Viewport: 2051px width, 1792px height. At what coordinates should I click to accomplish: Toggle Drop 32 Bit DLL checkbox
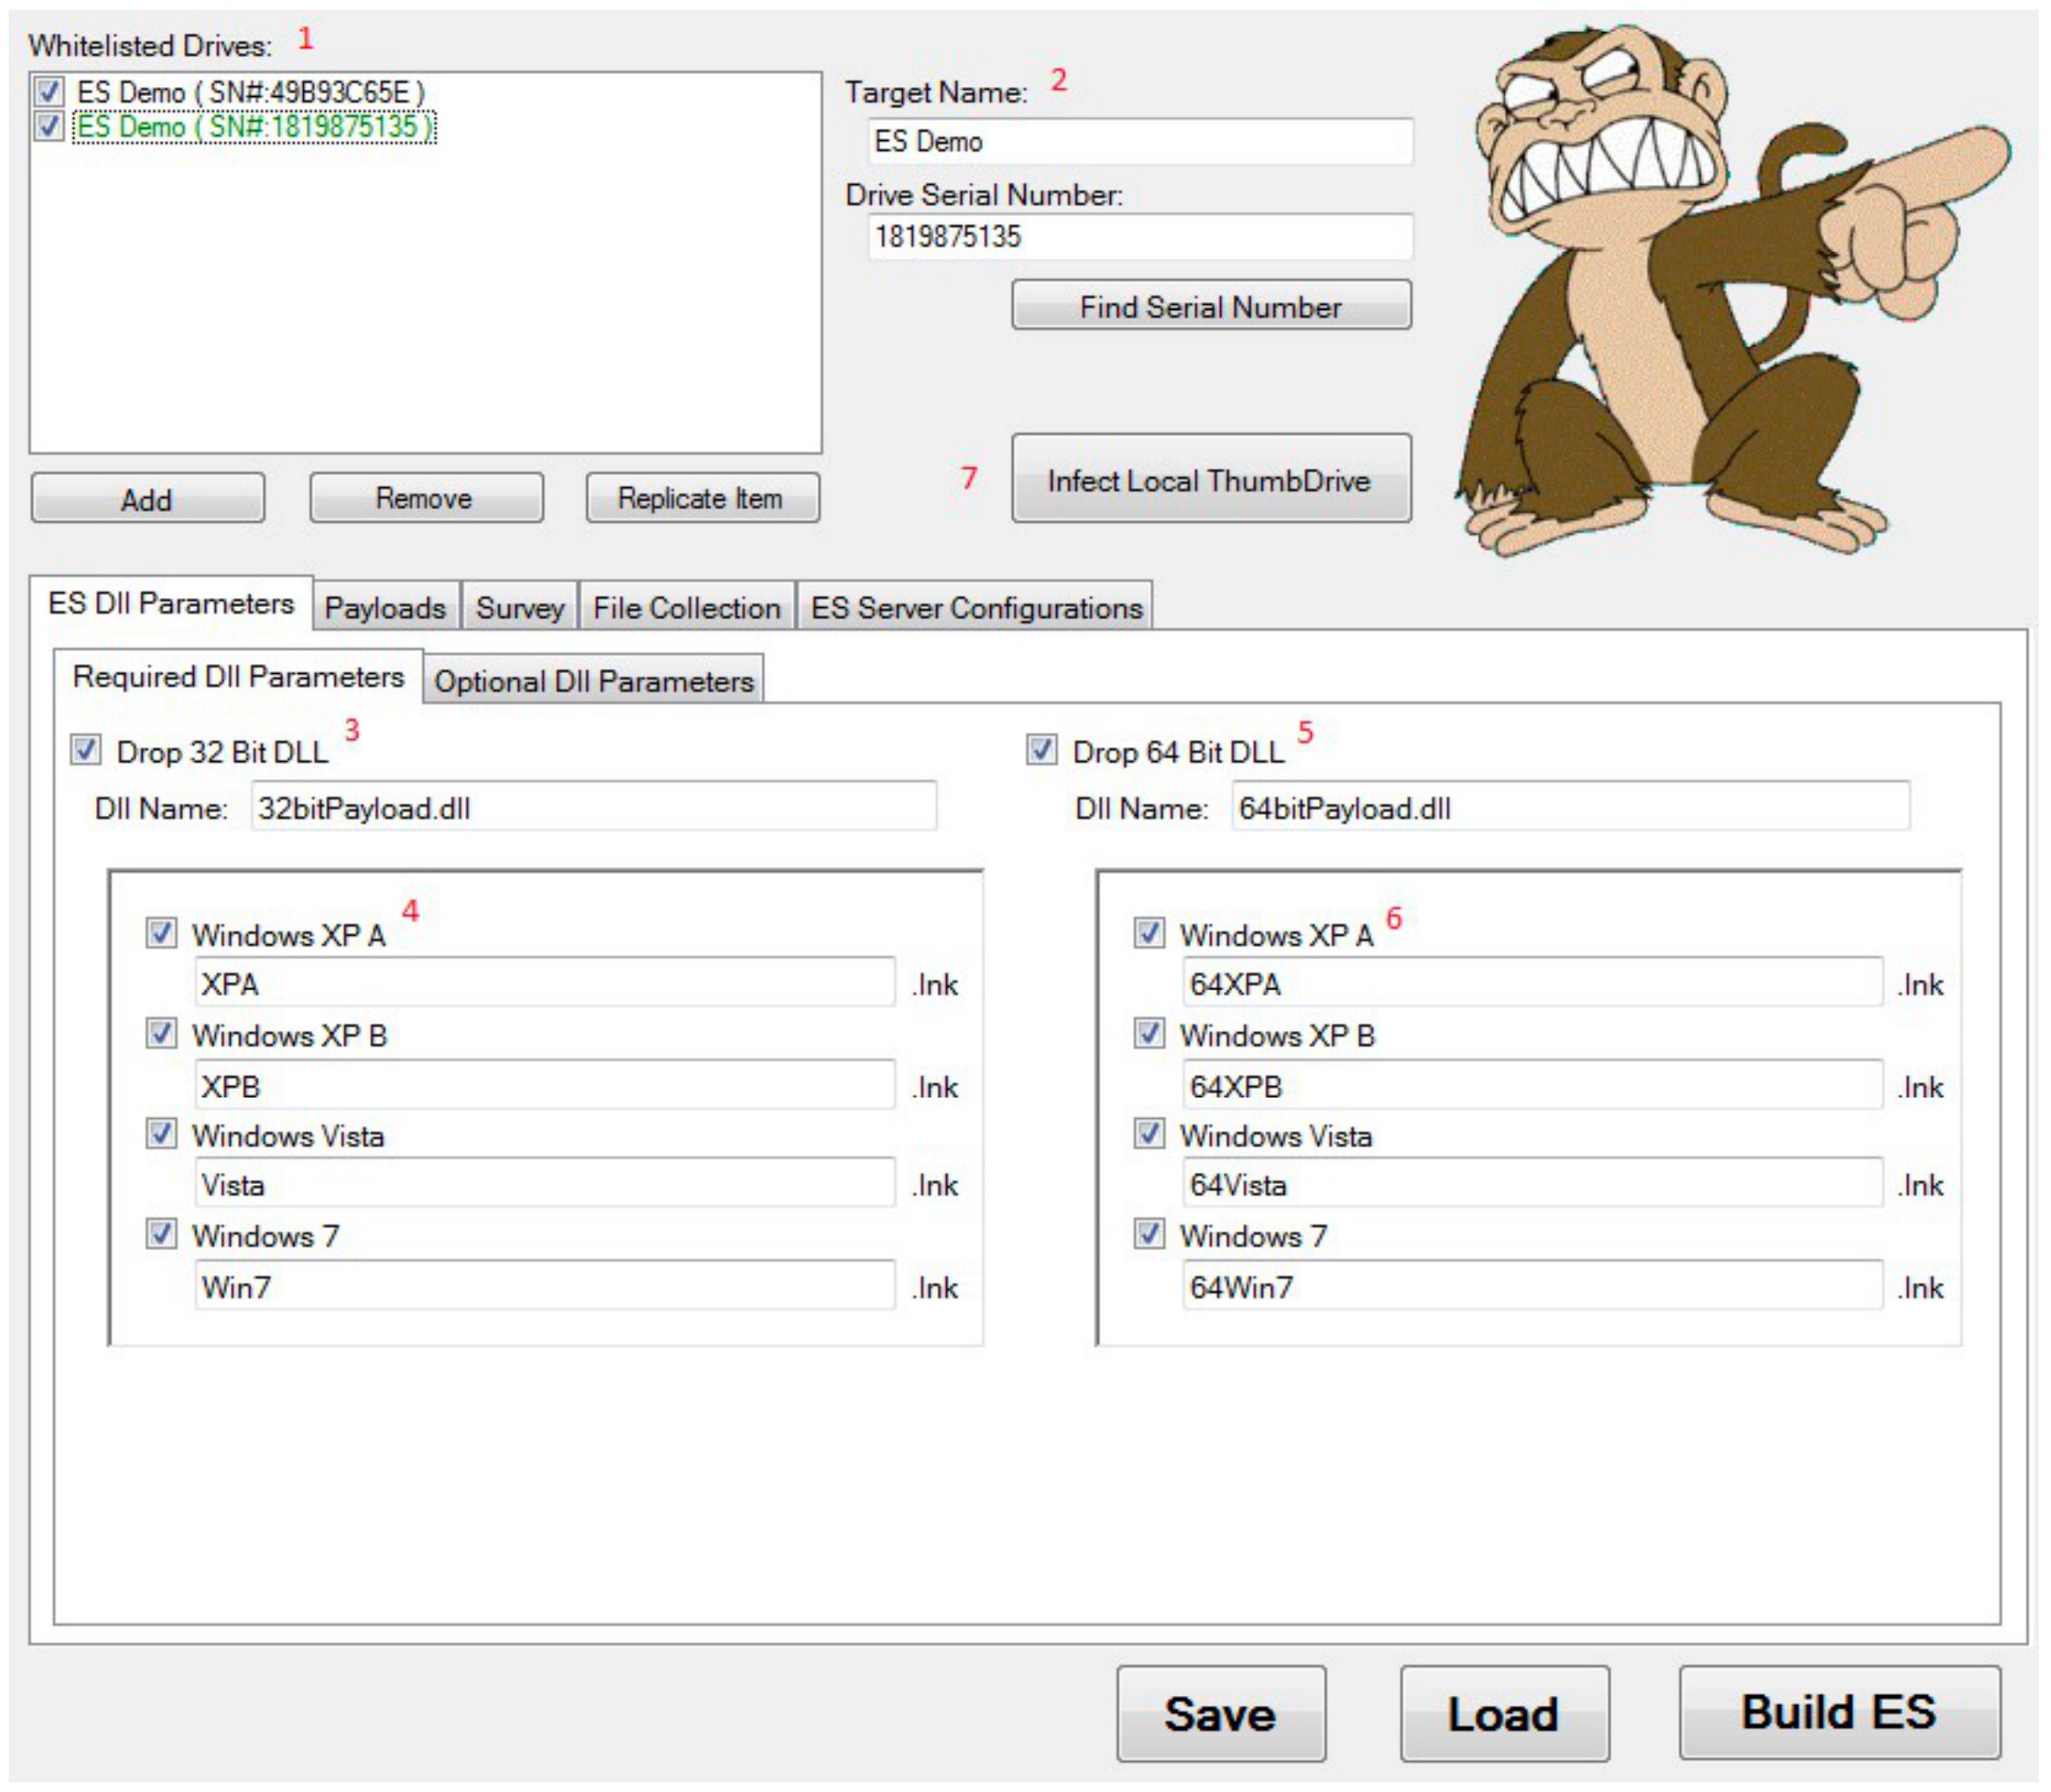click(x=86, y=750)
